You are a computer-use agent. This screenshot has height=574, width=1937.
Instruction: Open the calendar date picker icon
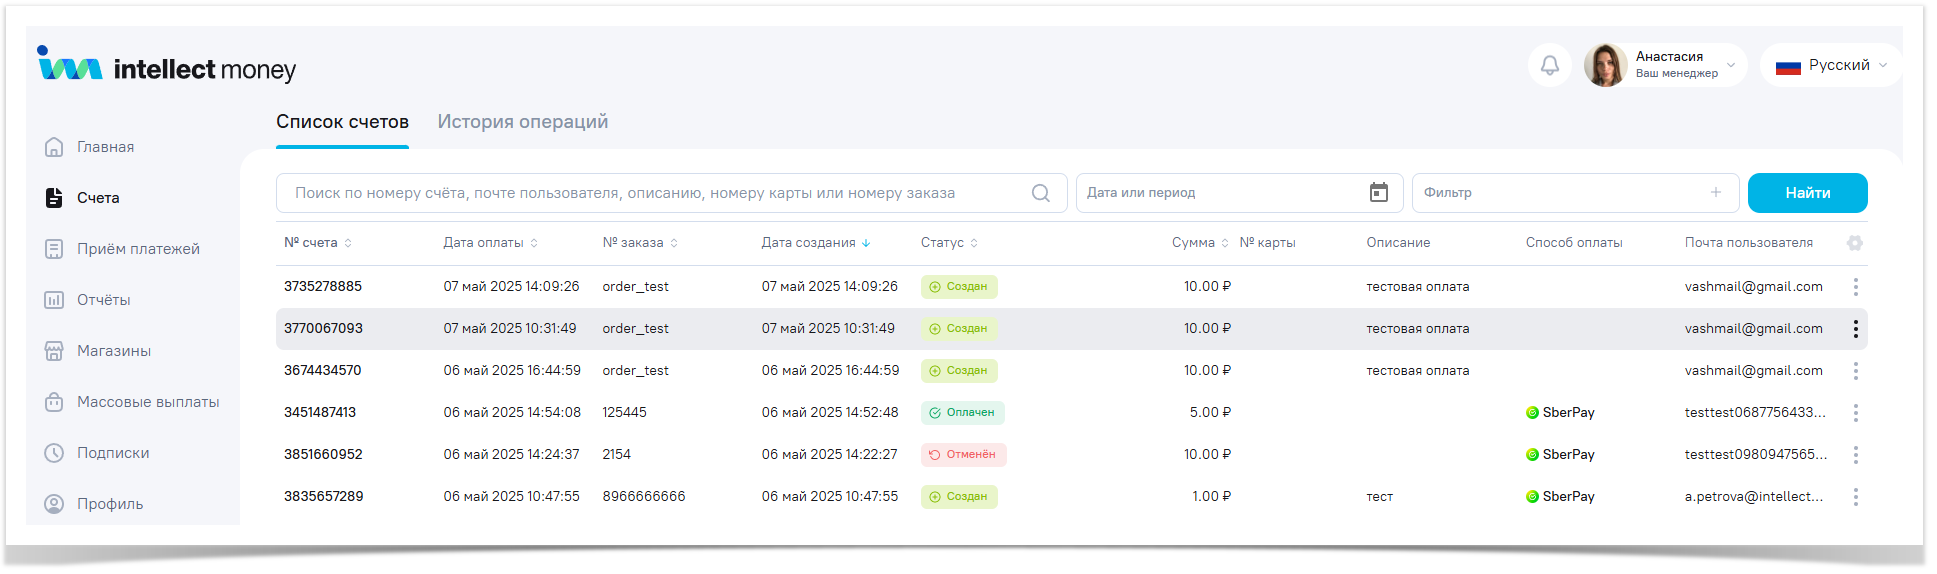(x=1378, y=193)
